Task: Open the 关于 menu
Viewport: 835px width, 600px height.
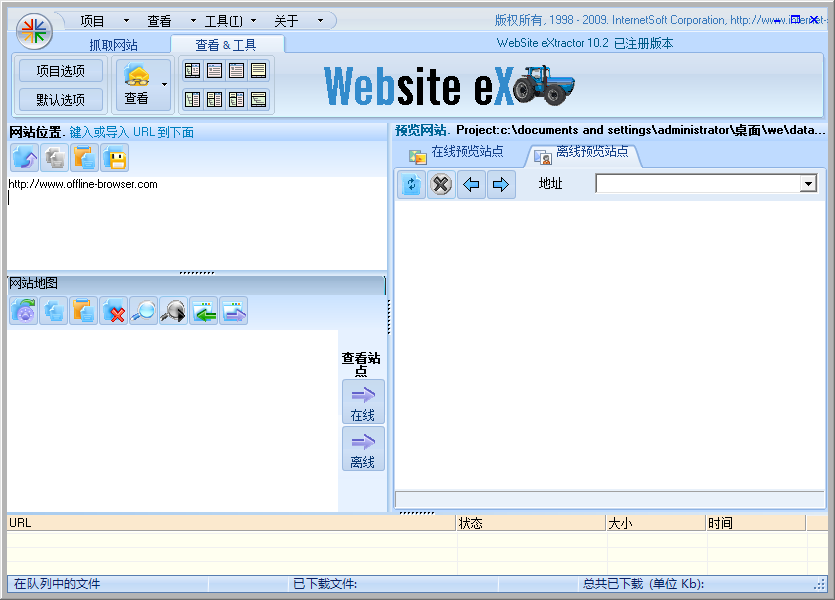Action: tap(286, 21)
